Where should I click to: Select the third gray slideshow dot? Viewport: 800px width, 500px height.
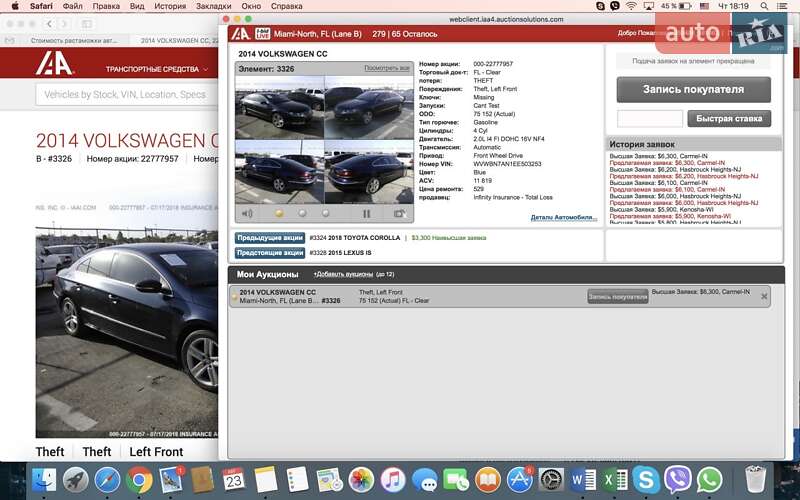325,213
